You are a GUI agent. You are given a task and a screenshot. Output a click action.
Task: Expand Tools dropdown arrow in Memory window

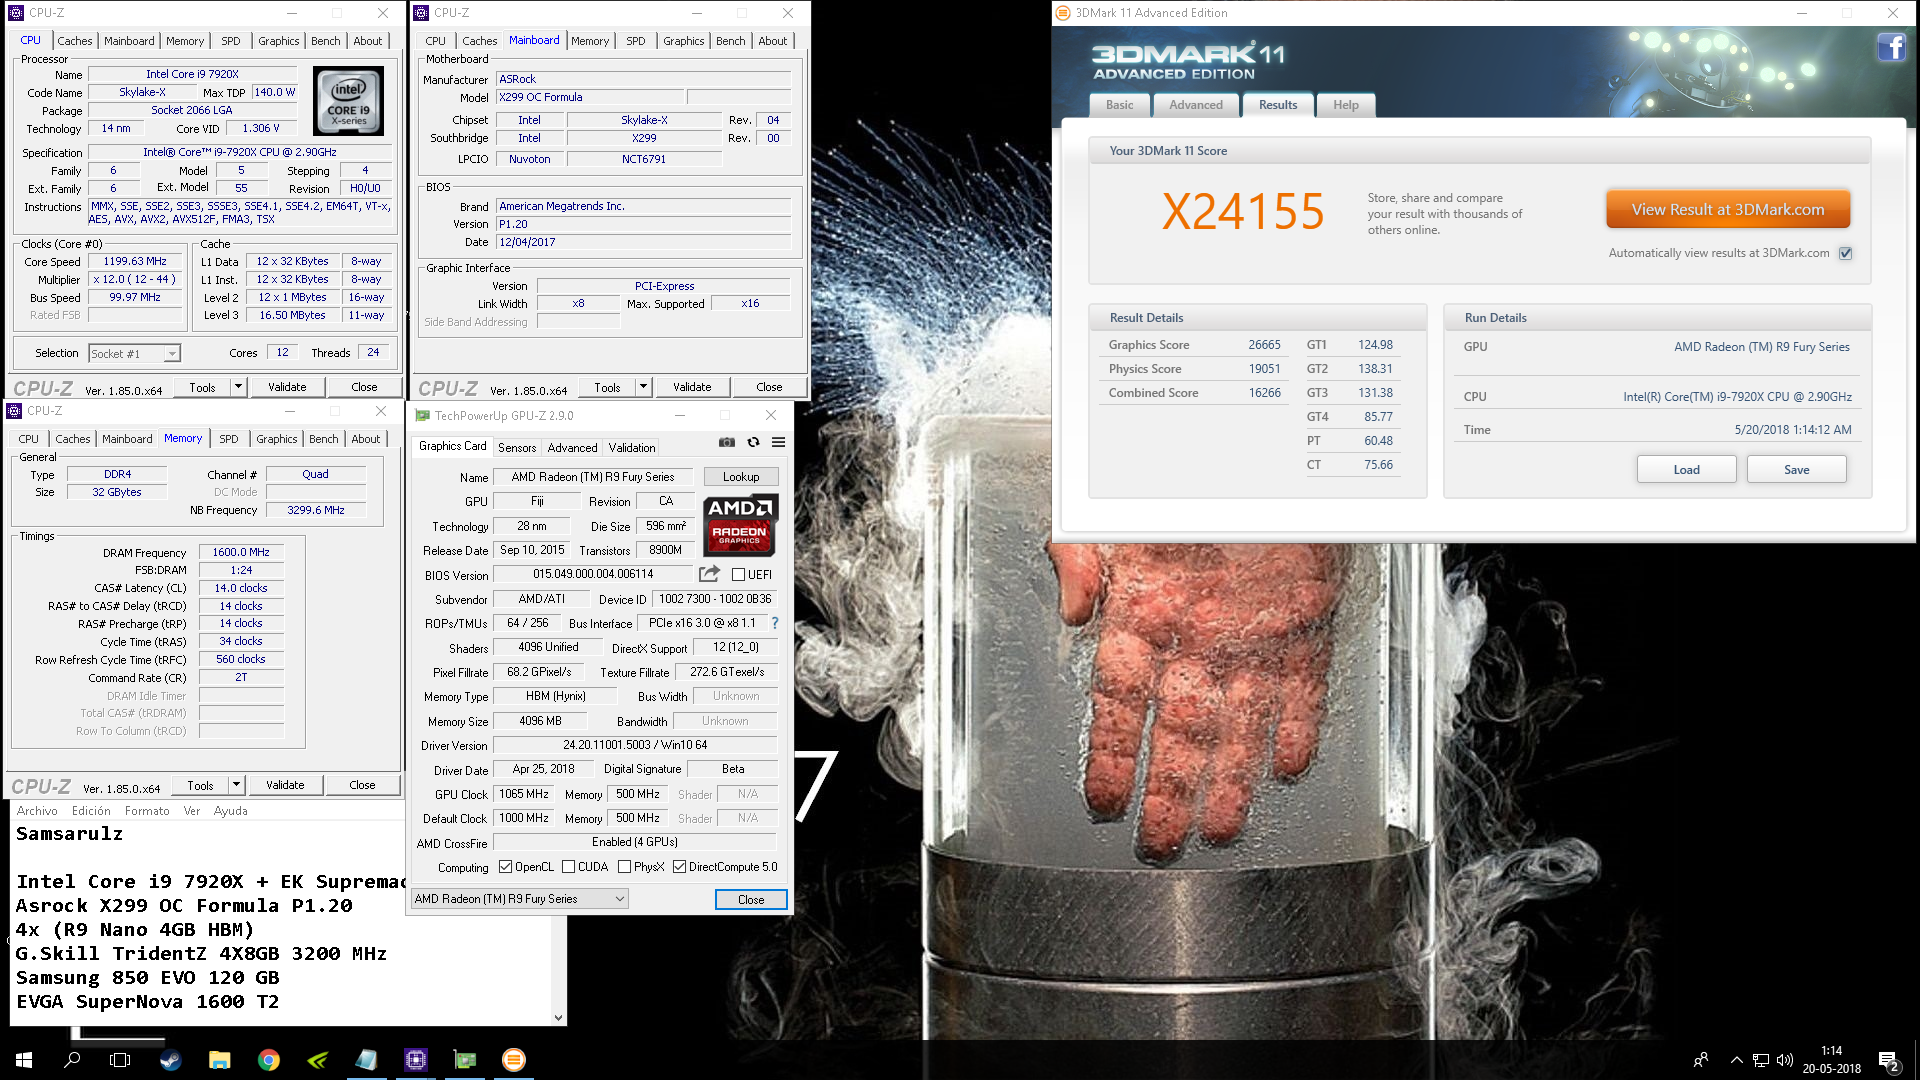point(236,785)
